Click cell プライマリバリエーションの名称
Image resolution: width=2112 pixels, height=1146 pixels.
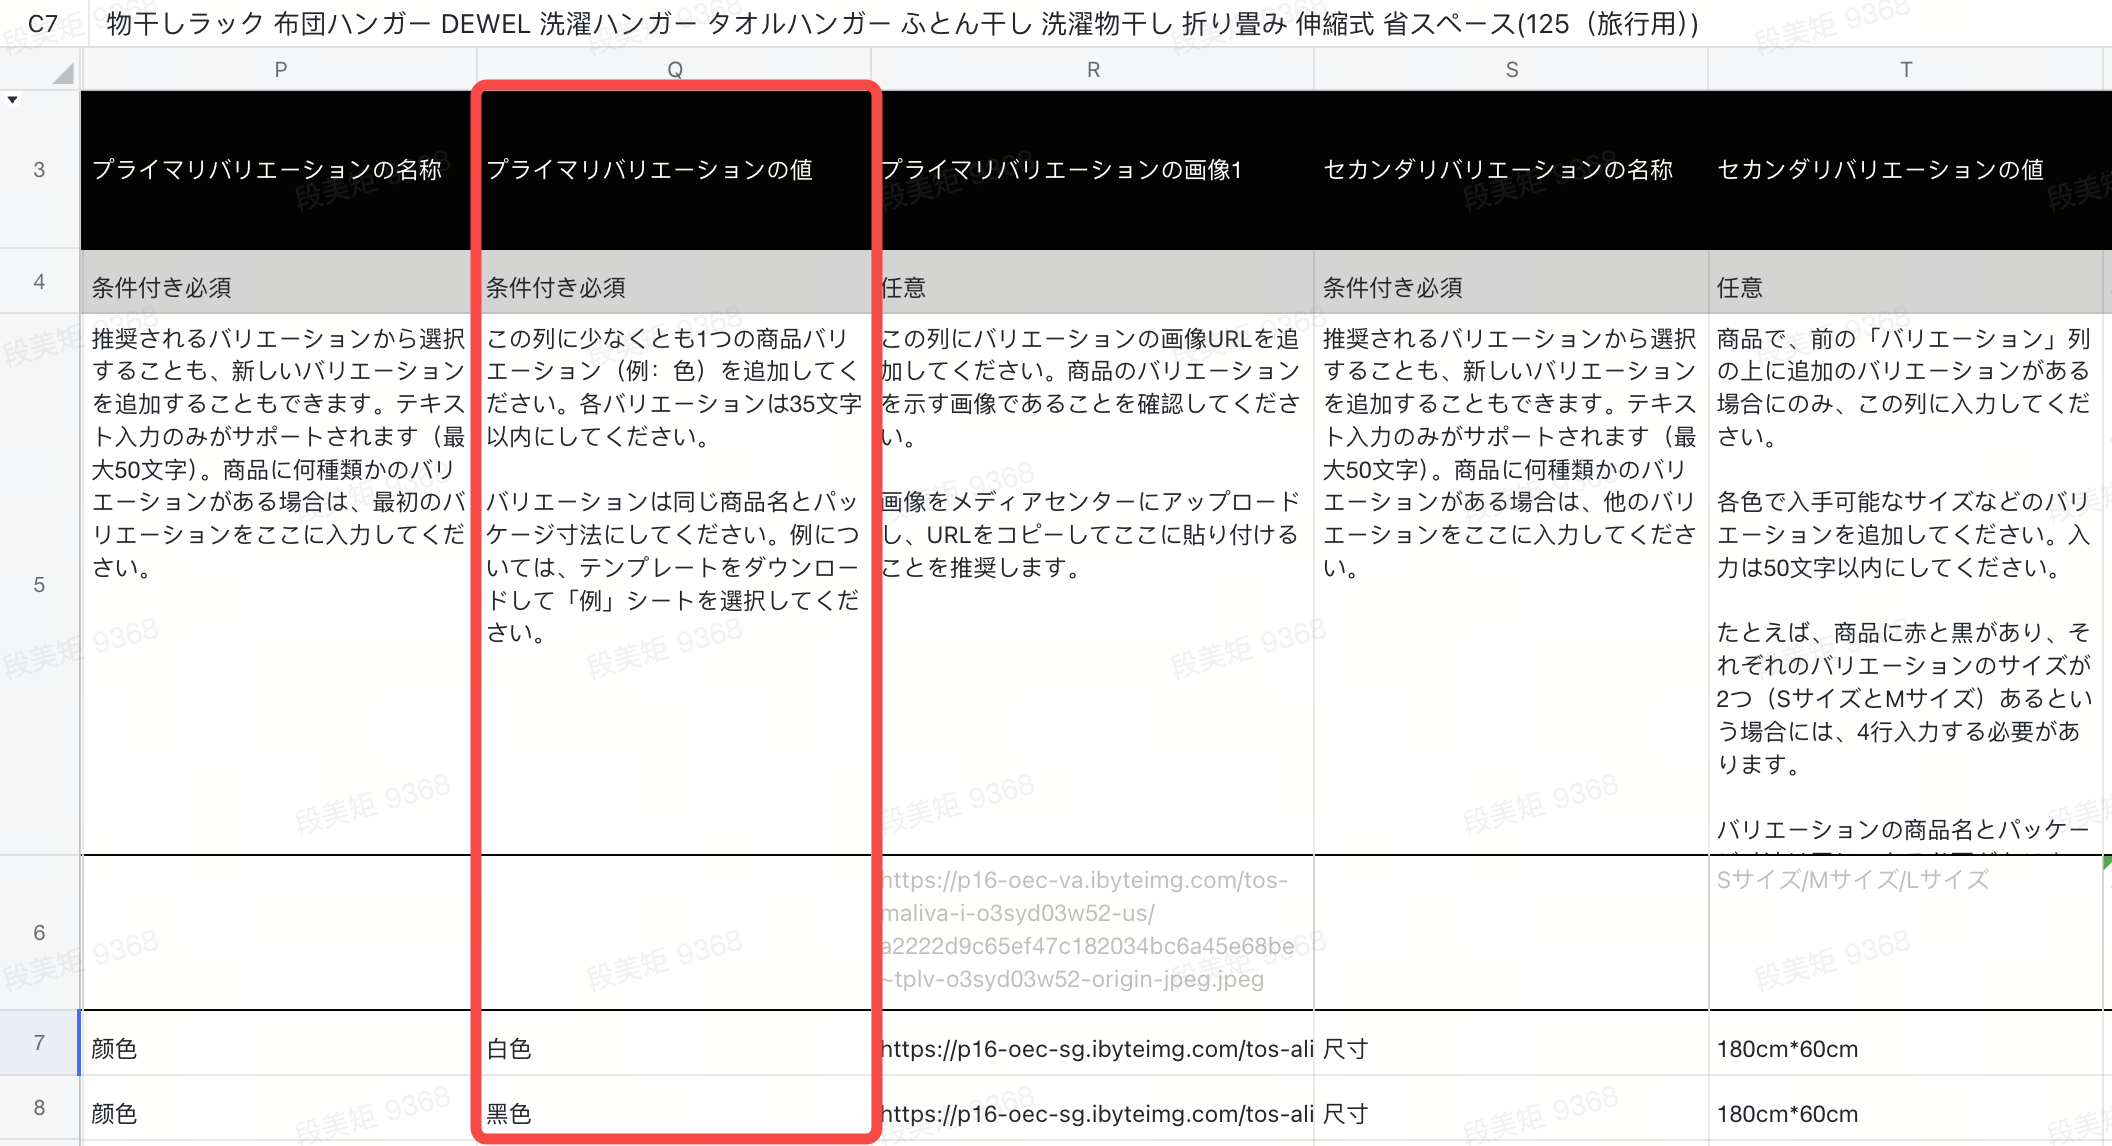[280, 170]
